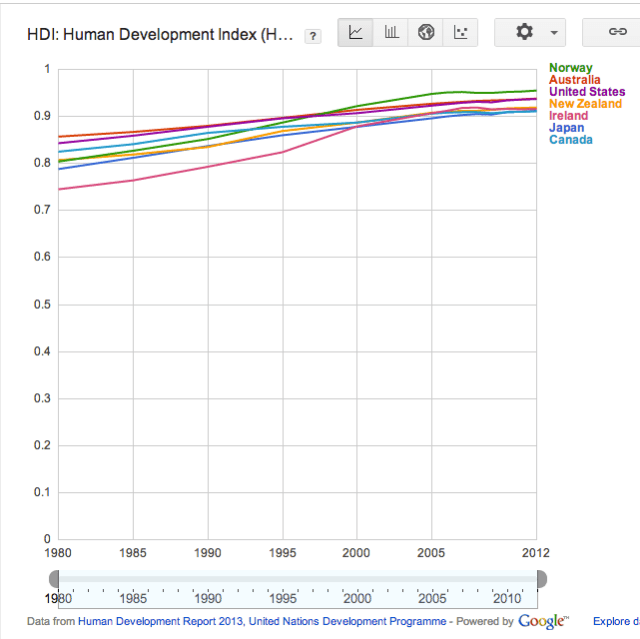Click the Ireland legend label
640x639 pixels.
point(569,116)
